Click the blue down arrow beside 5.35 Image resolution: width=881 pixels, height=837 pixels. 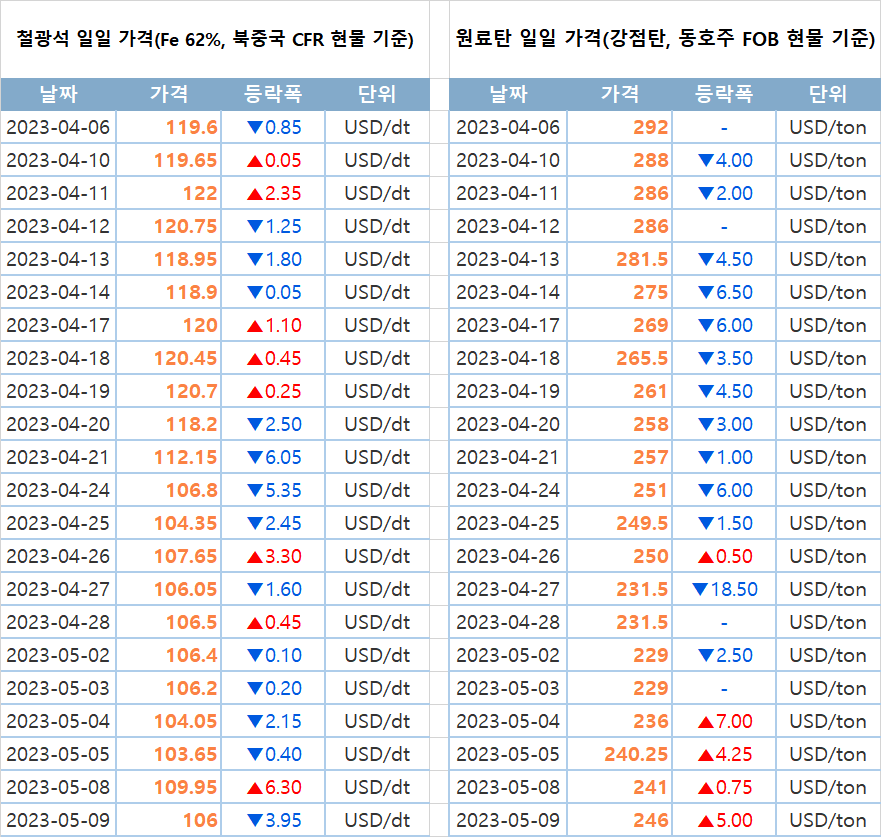pos(255,490)
